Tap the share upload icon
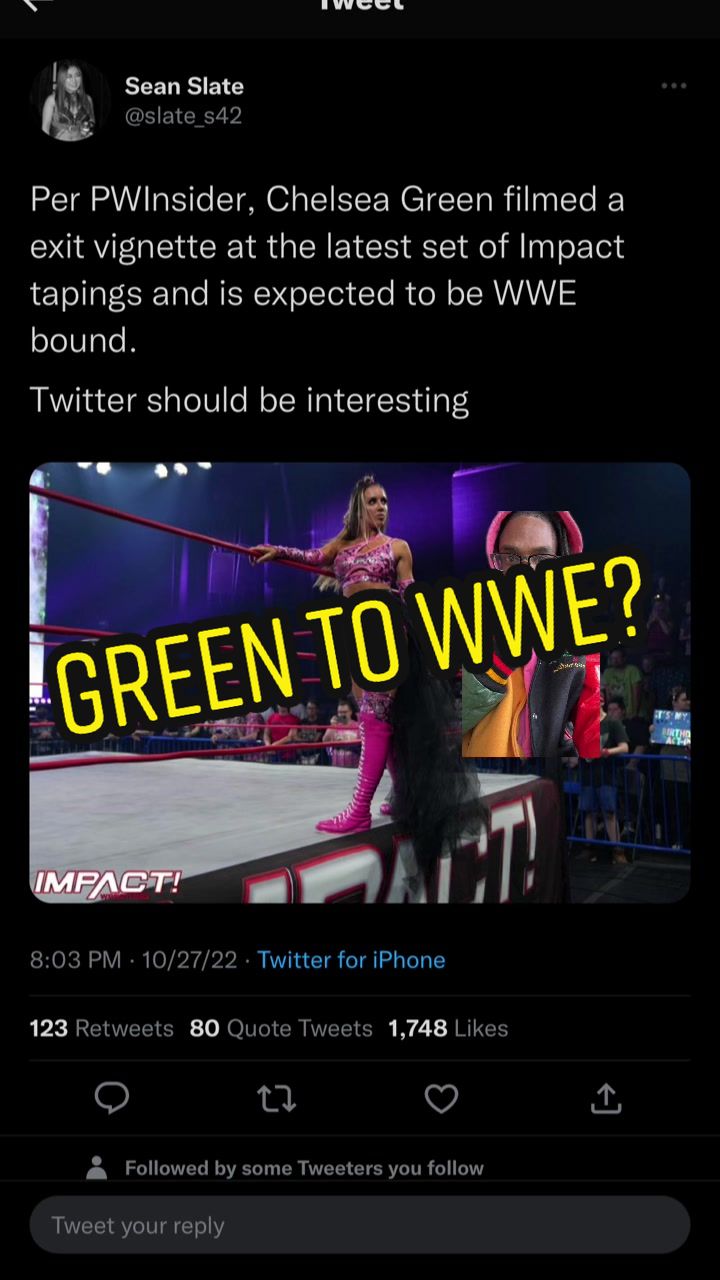 click(606, 1098)
